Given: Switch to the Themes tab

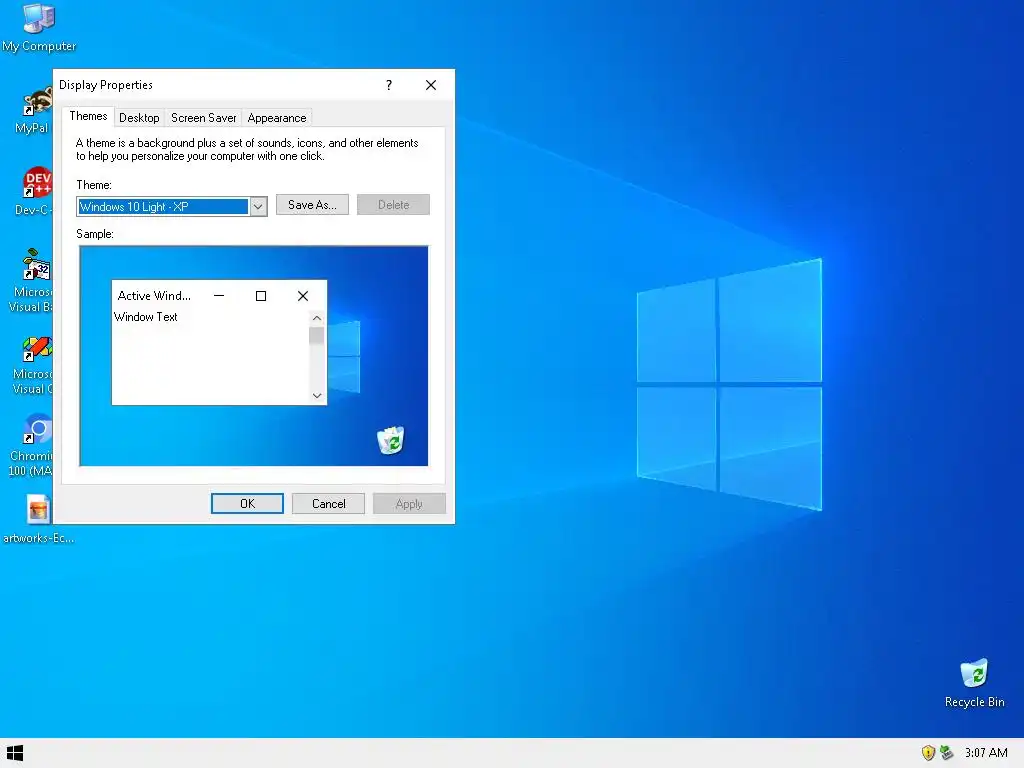Looking at the screenshot, I should point(88,116).
